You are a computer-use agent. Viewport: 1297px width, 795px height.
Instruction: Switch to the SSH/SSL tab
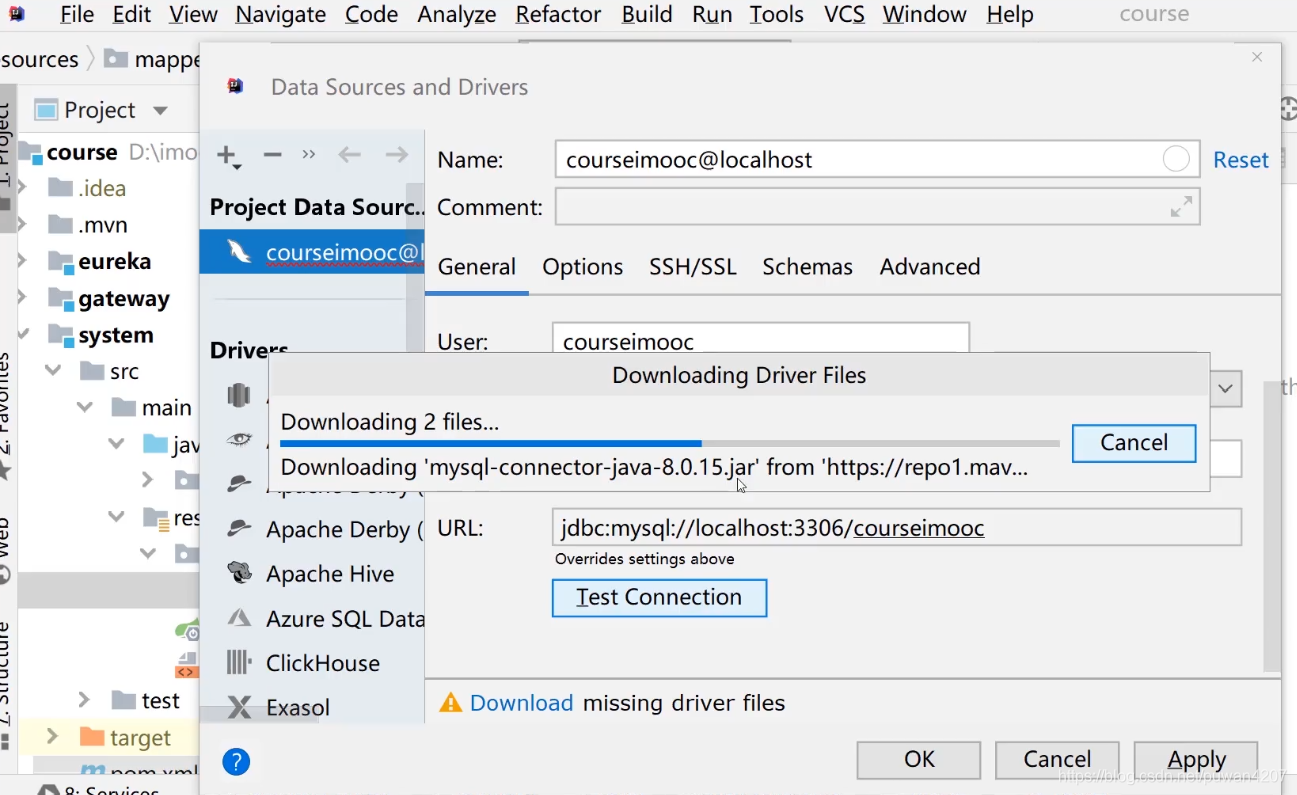coord(693,267)
